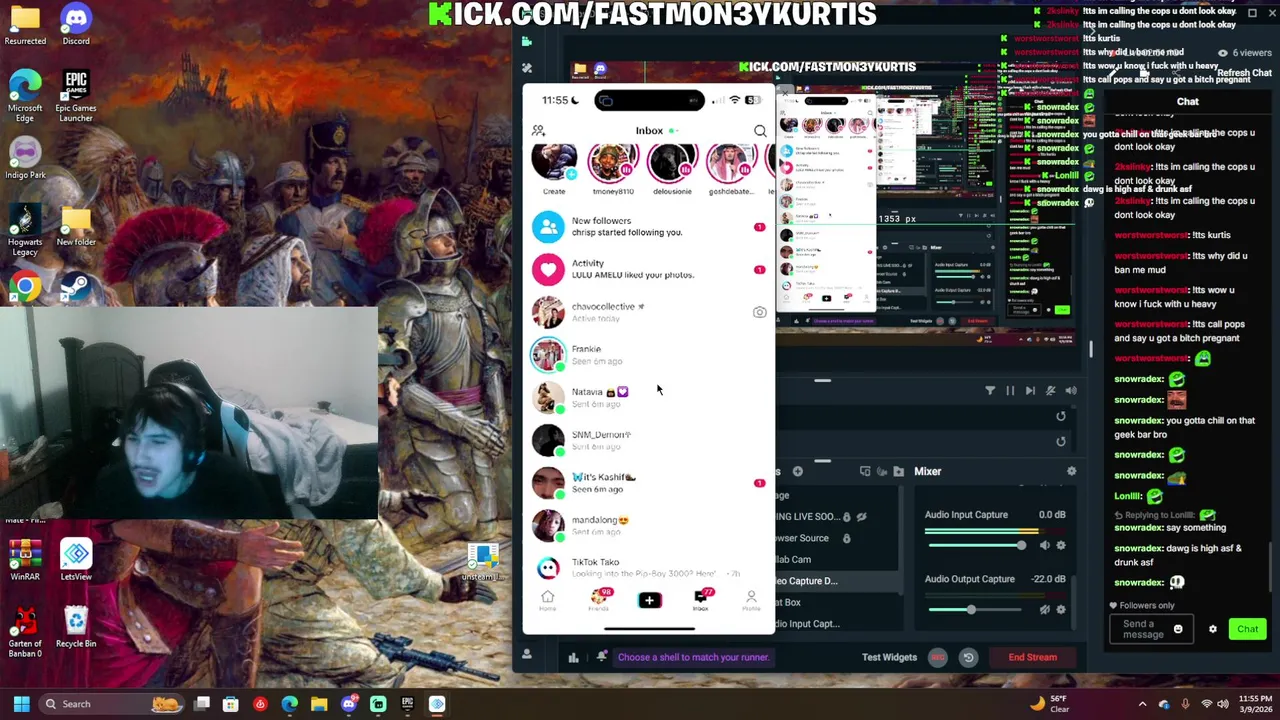Open the chavocollective conversation
Viewport: 1280px width, 720px height.
(x=649, y=312)
